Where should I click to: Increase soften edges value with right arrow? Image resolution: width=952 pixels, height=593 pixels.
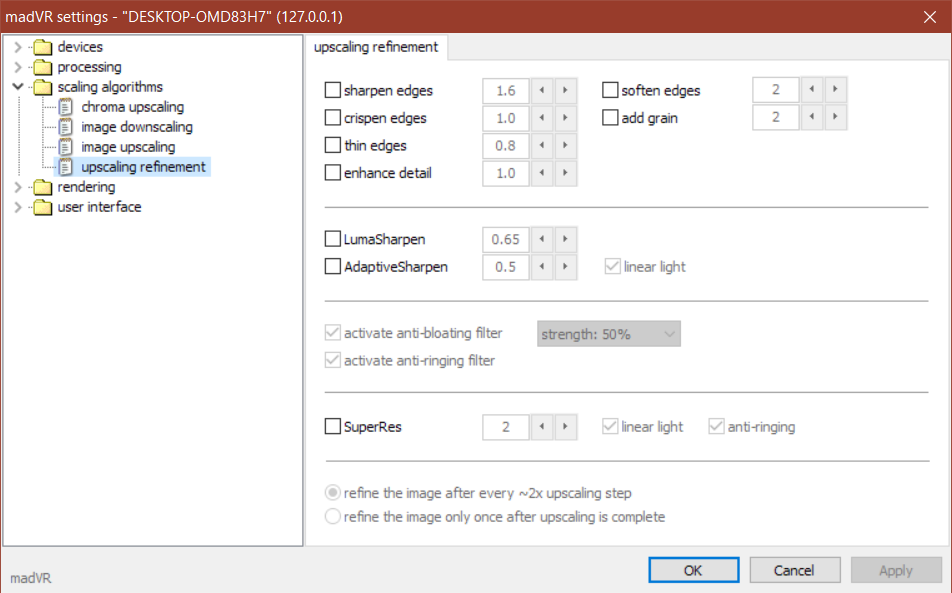[x=835, y=90]
